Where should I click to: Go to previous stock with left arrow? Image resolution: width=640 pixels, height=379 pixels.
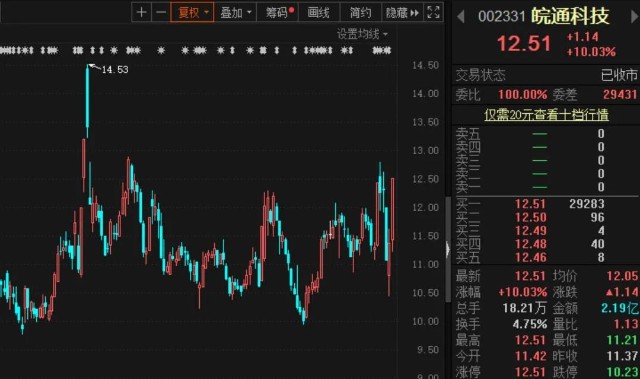coord(461,17)
